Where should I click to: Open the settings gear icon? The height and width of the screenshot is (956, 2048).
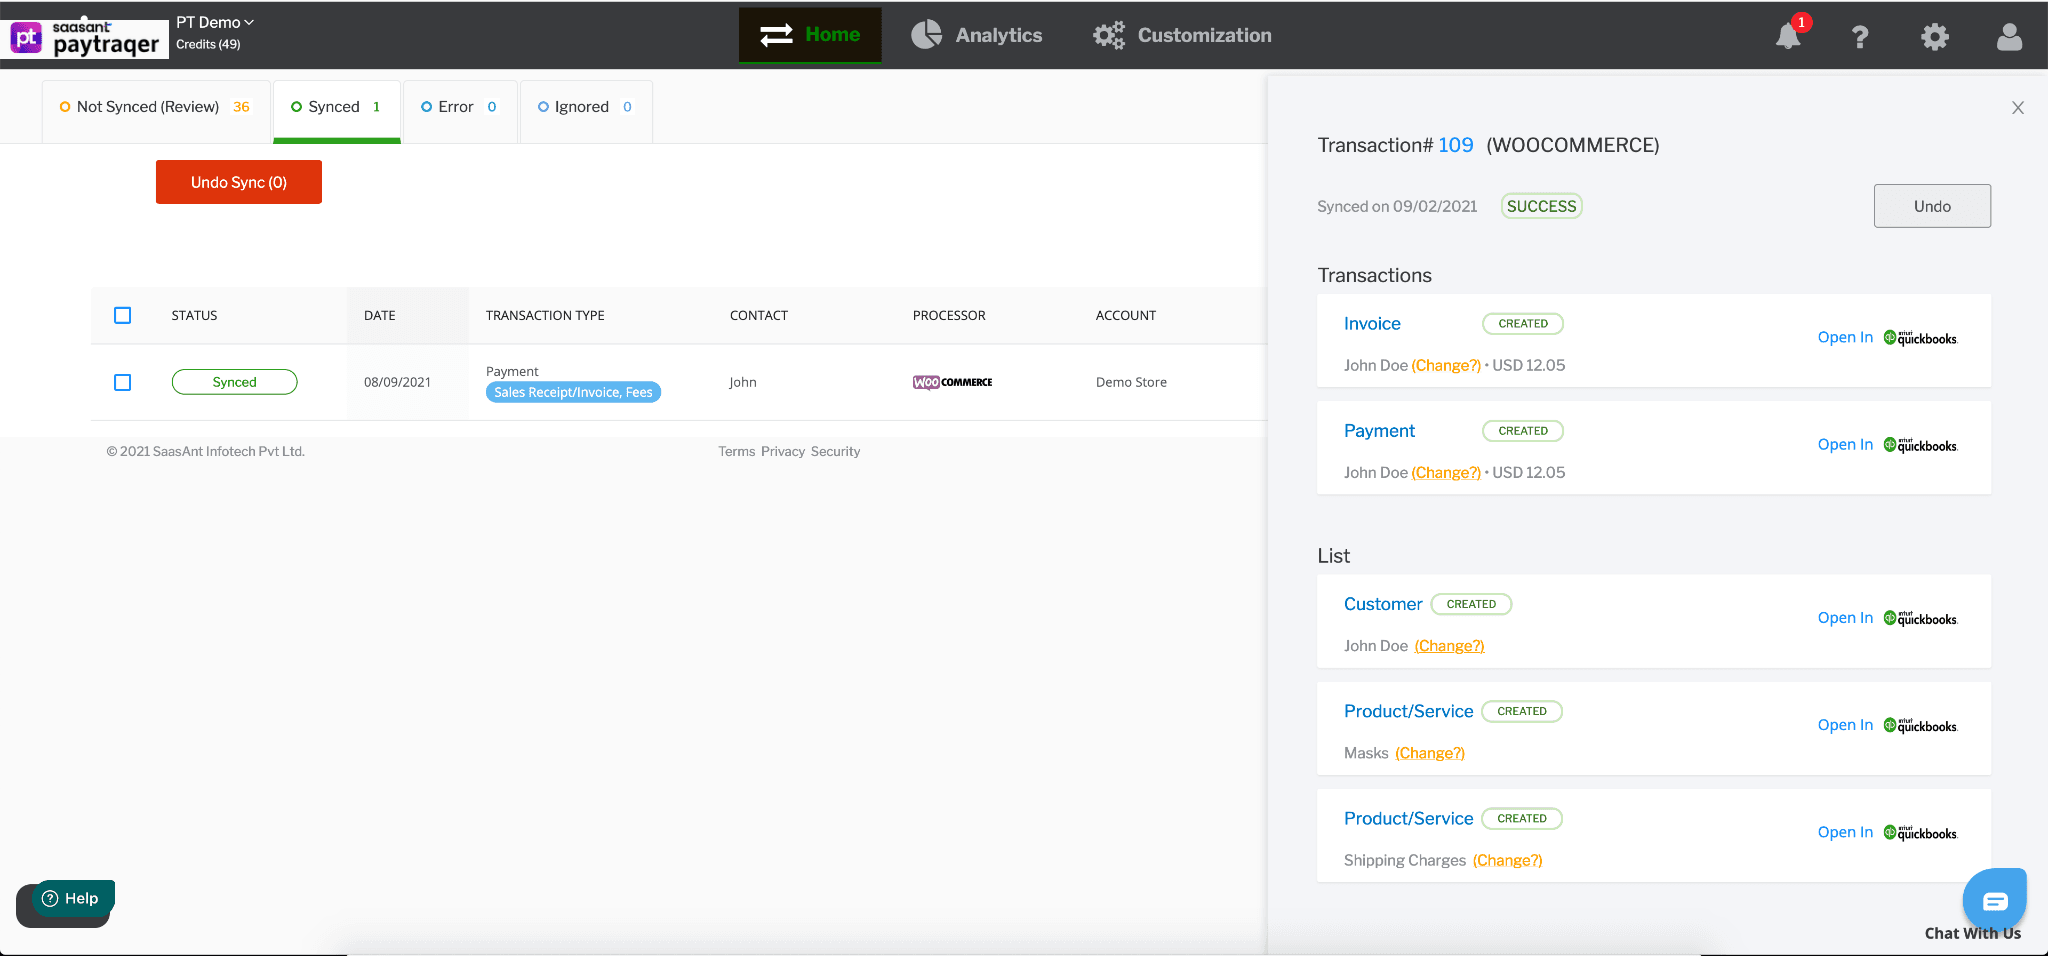click(1935, 37)
